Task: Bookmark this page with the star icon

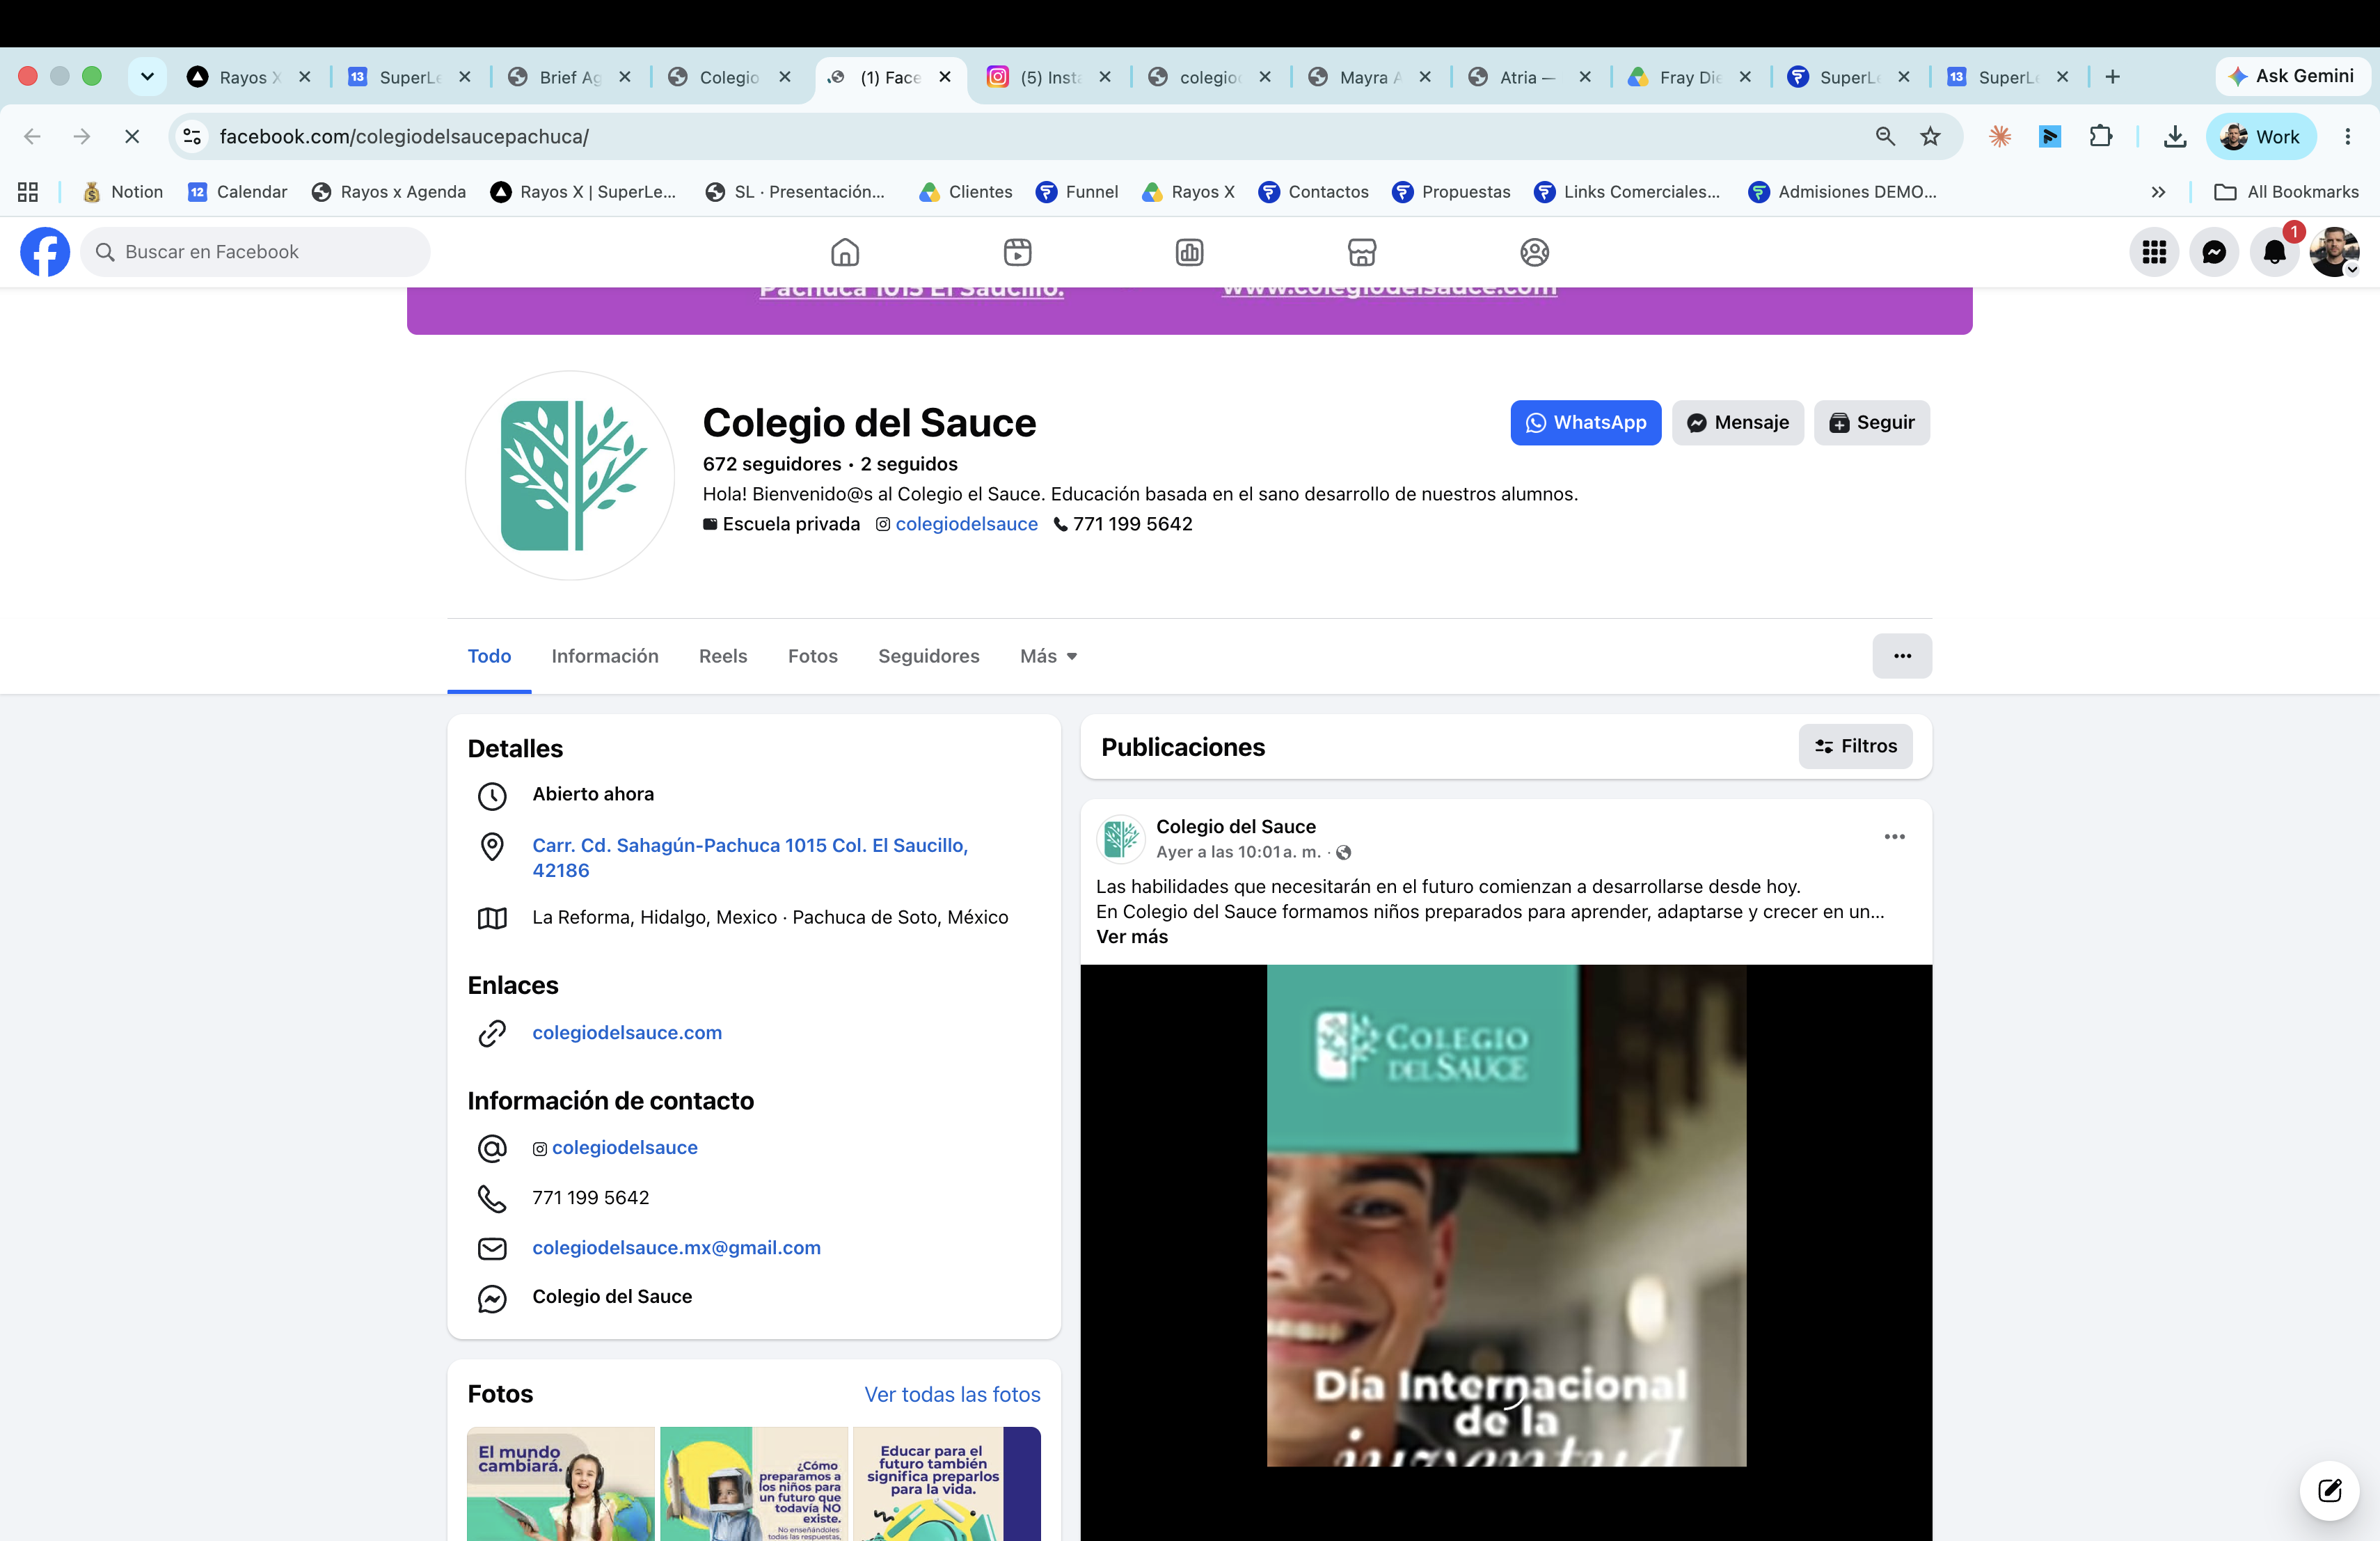Action: coord(1930,136)
